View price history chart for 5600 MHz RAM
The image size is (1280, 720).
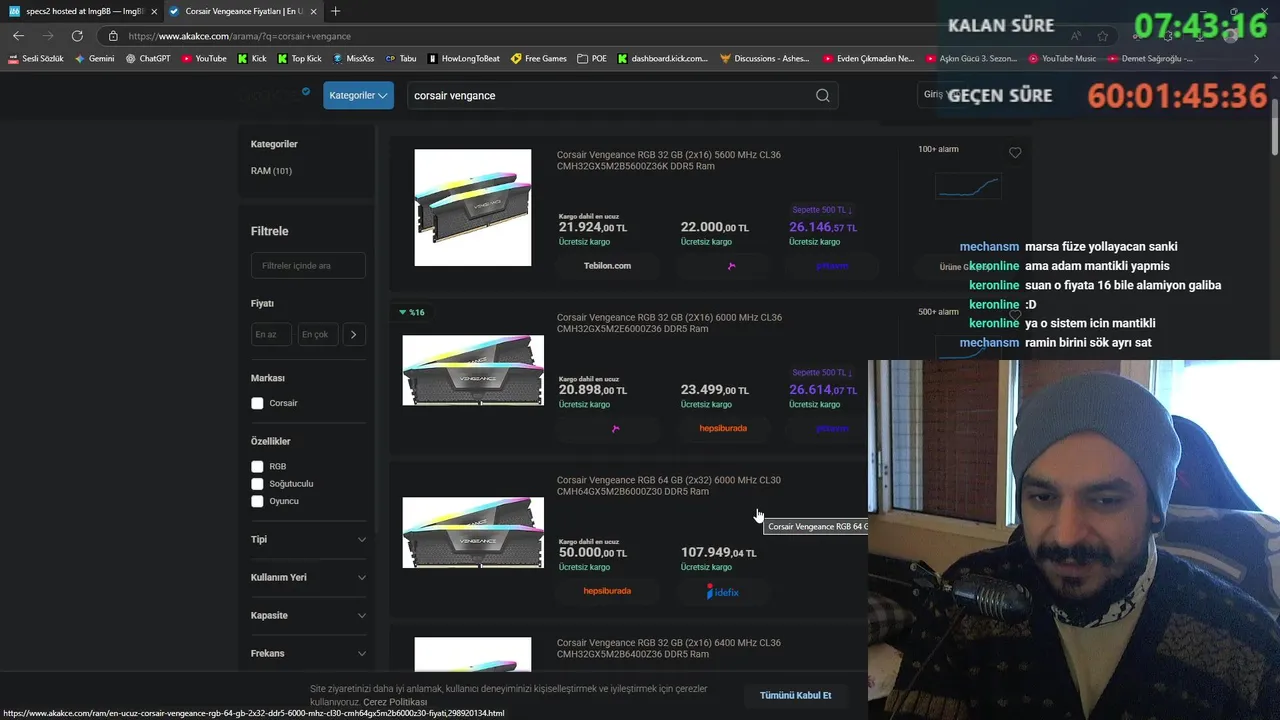click(x=968, y=186)
